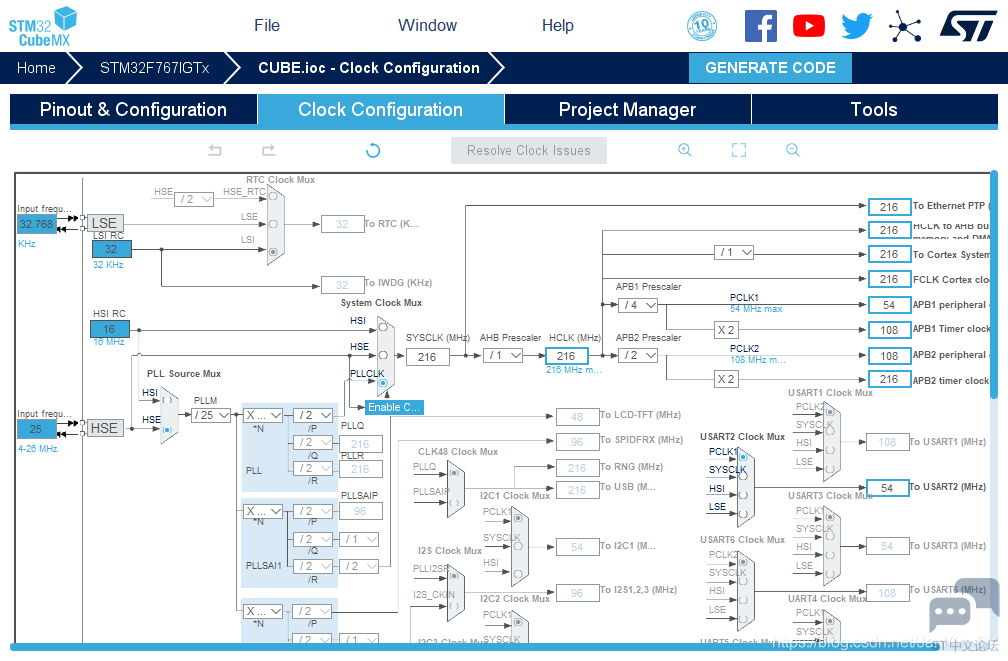
Task: Click the LSE input frequency field 32.768
Action: (37, 224)
